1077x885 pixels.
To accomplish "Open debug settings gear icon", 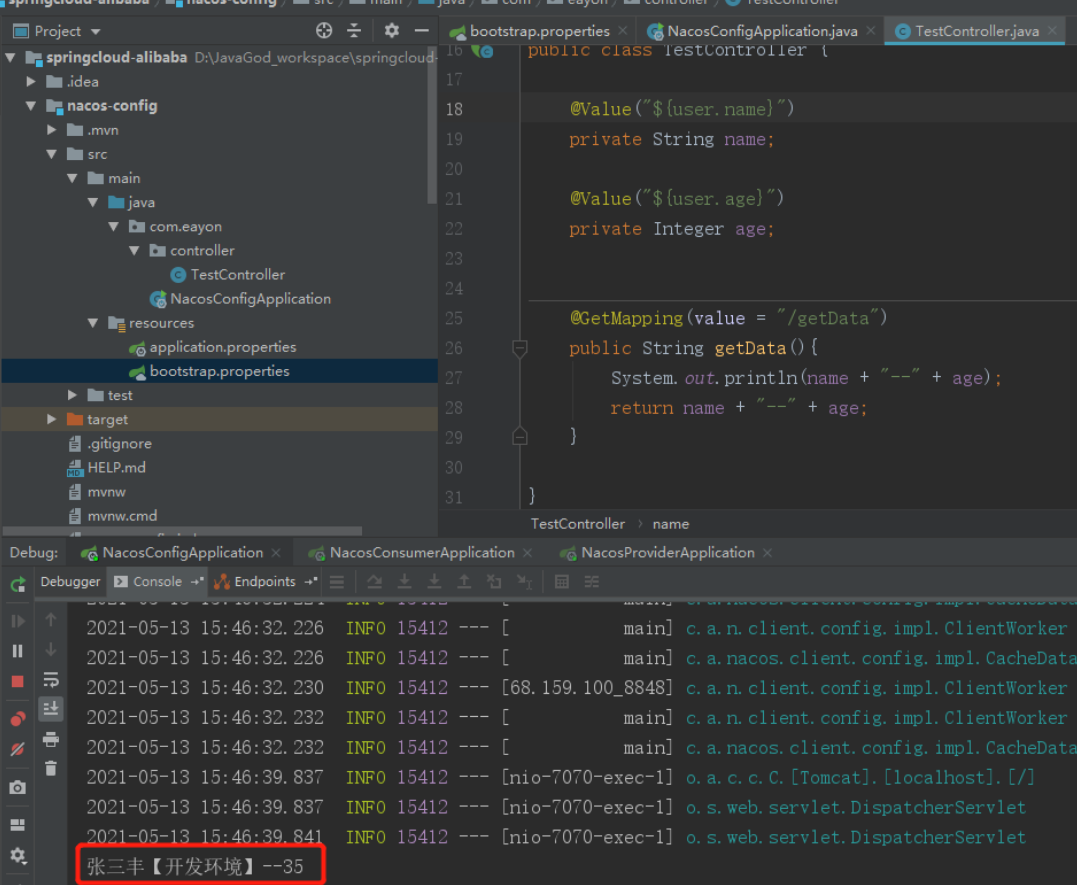I will point(18,855).
